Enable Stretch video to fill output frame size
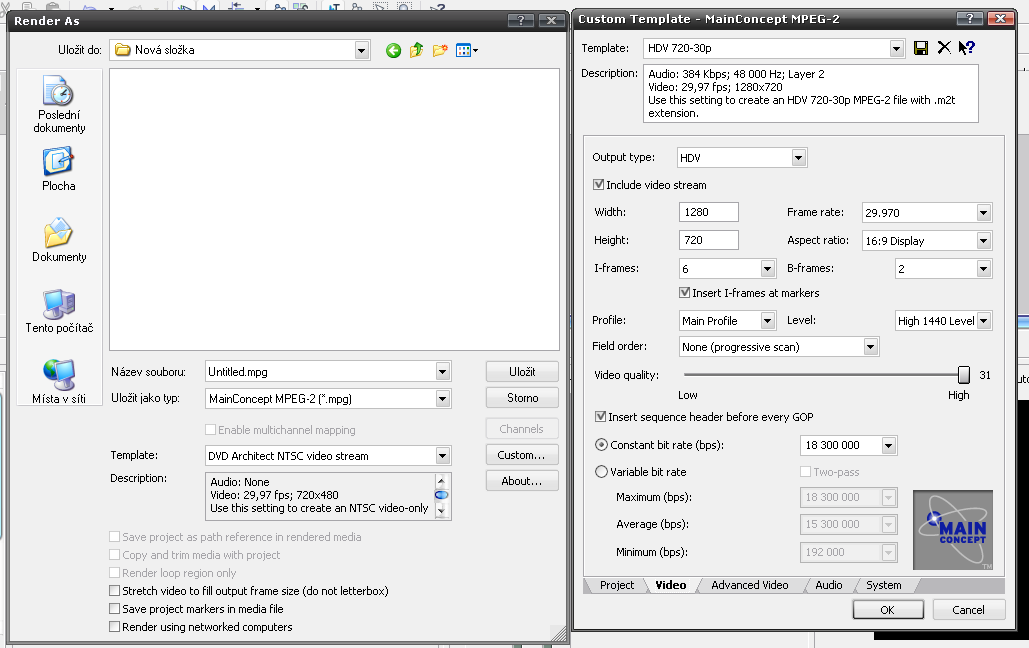Viewport: 1029px width, 648px height. click(115, 591)
